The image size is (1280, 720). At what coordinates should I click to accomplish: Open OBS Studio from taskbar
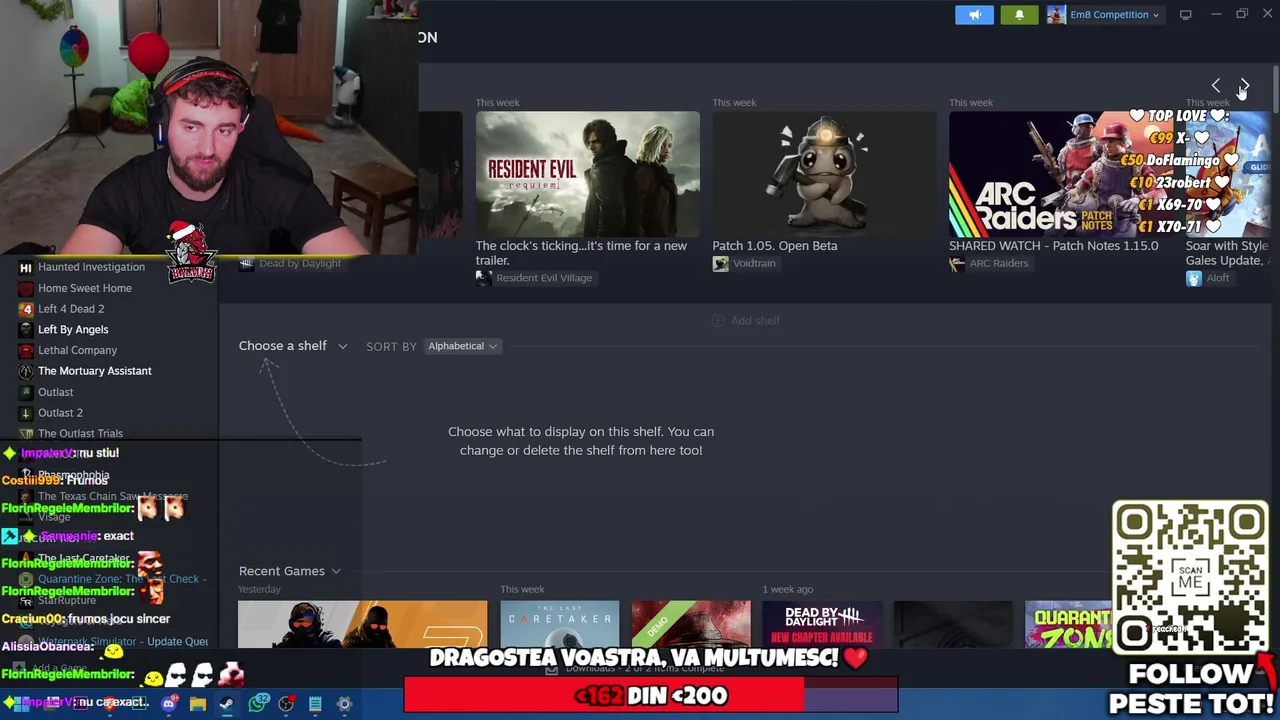click(x=286, y=704)
